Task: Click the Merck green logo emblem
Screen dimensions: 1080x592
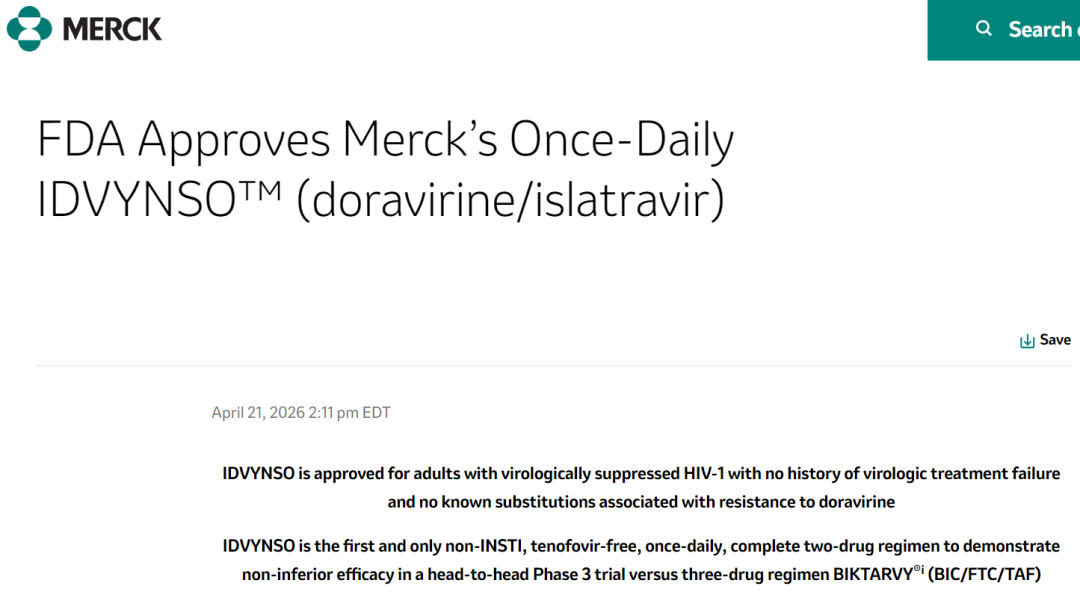Action: coord(29,28)
